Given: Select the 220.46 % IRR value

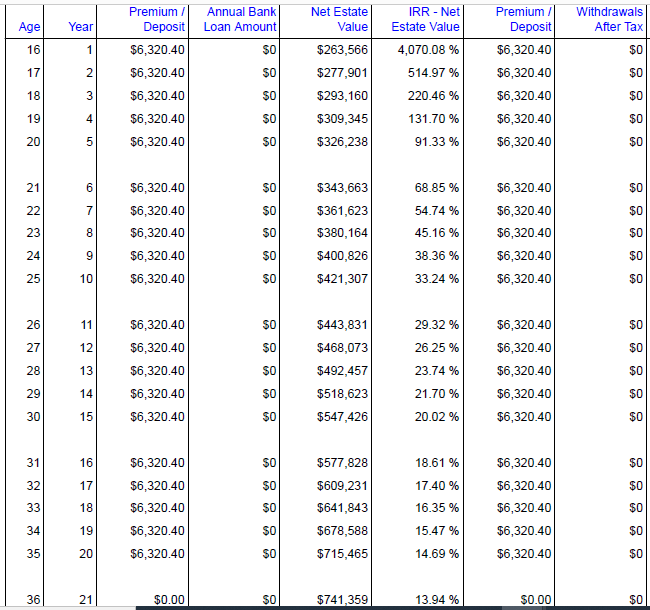Looking at the screenshot, I should click(x=434, y=96).
